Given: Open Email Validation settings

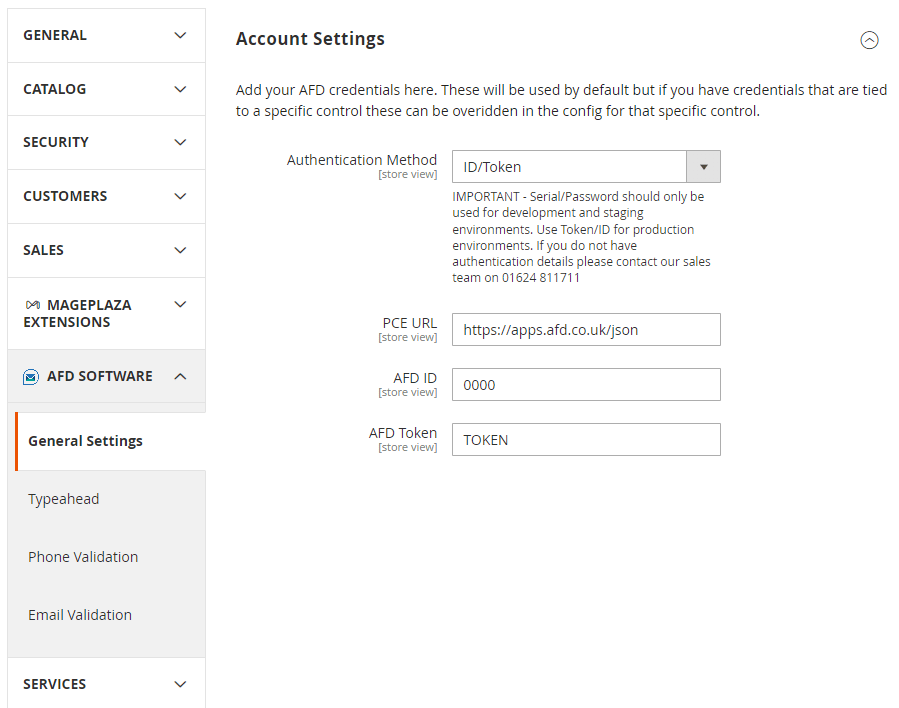Looking at the screenshot, I should click(80, 615).
